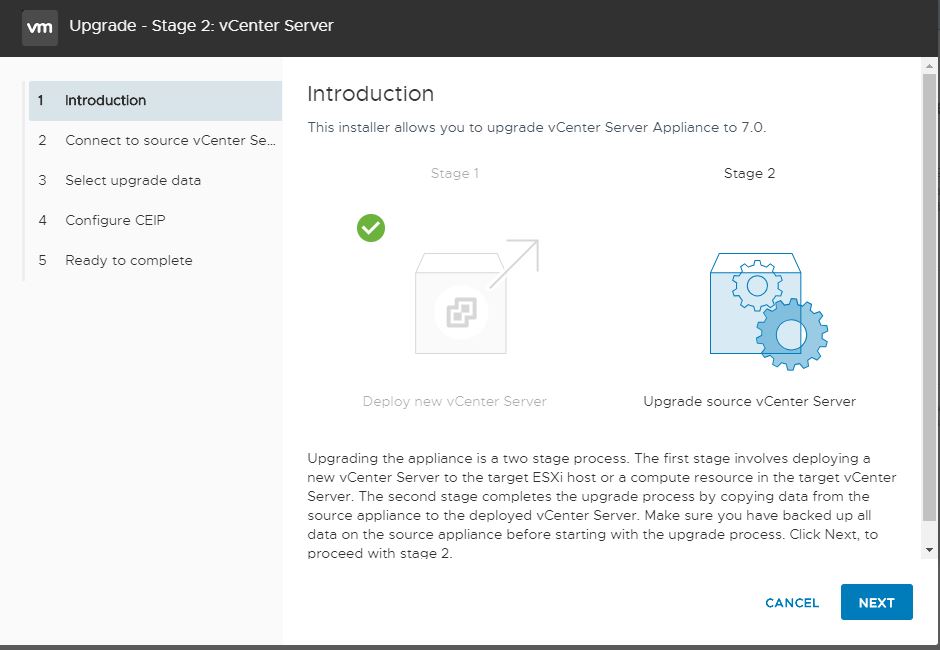Click the CANCEL button

792,603
